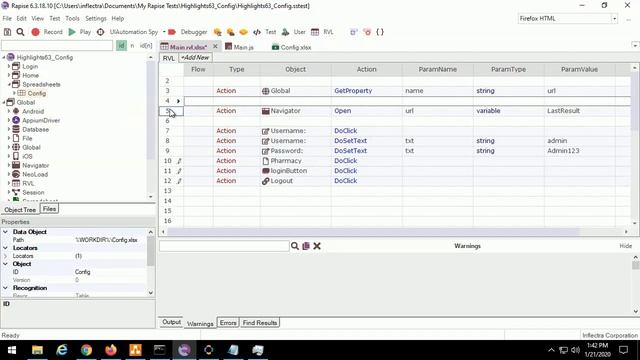Viewport: 640px width, 360px height.
Task: Launch the Debugger
Action: pyautogui.click(x=188, y=32)
